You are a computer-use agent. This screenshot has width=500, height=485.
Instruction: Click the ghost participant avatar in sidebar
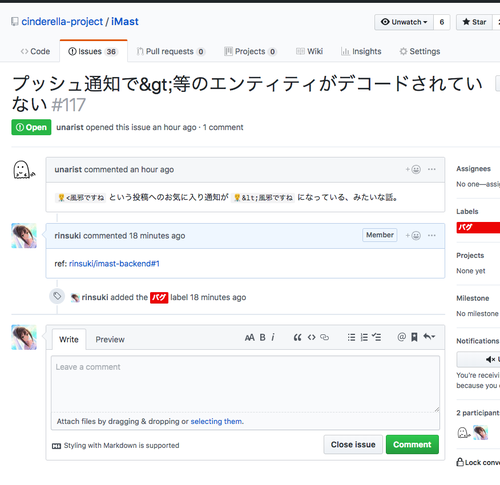pos(463,433)
